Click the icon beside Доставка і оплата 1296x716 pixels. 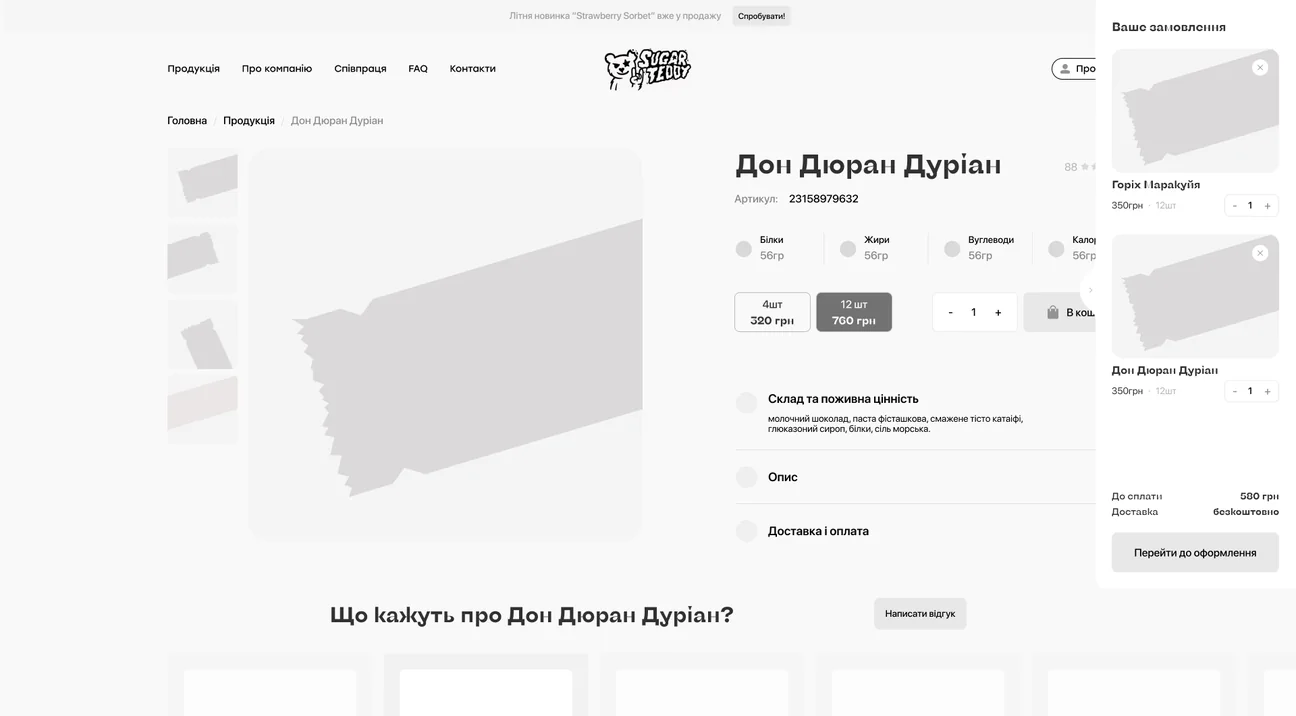coord(746,531)
